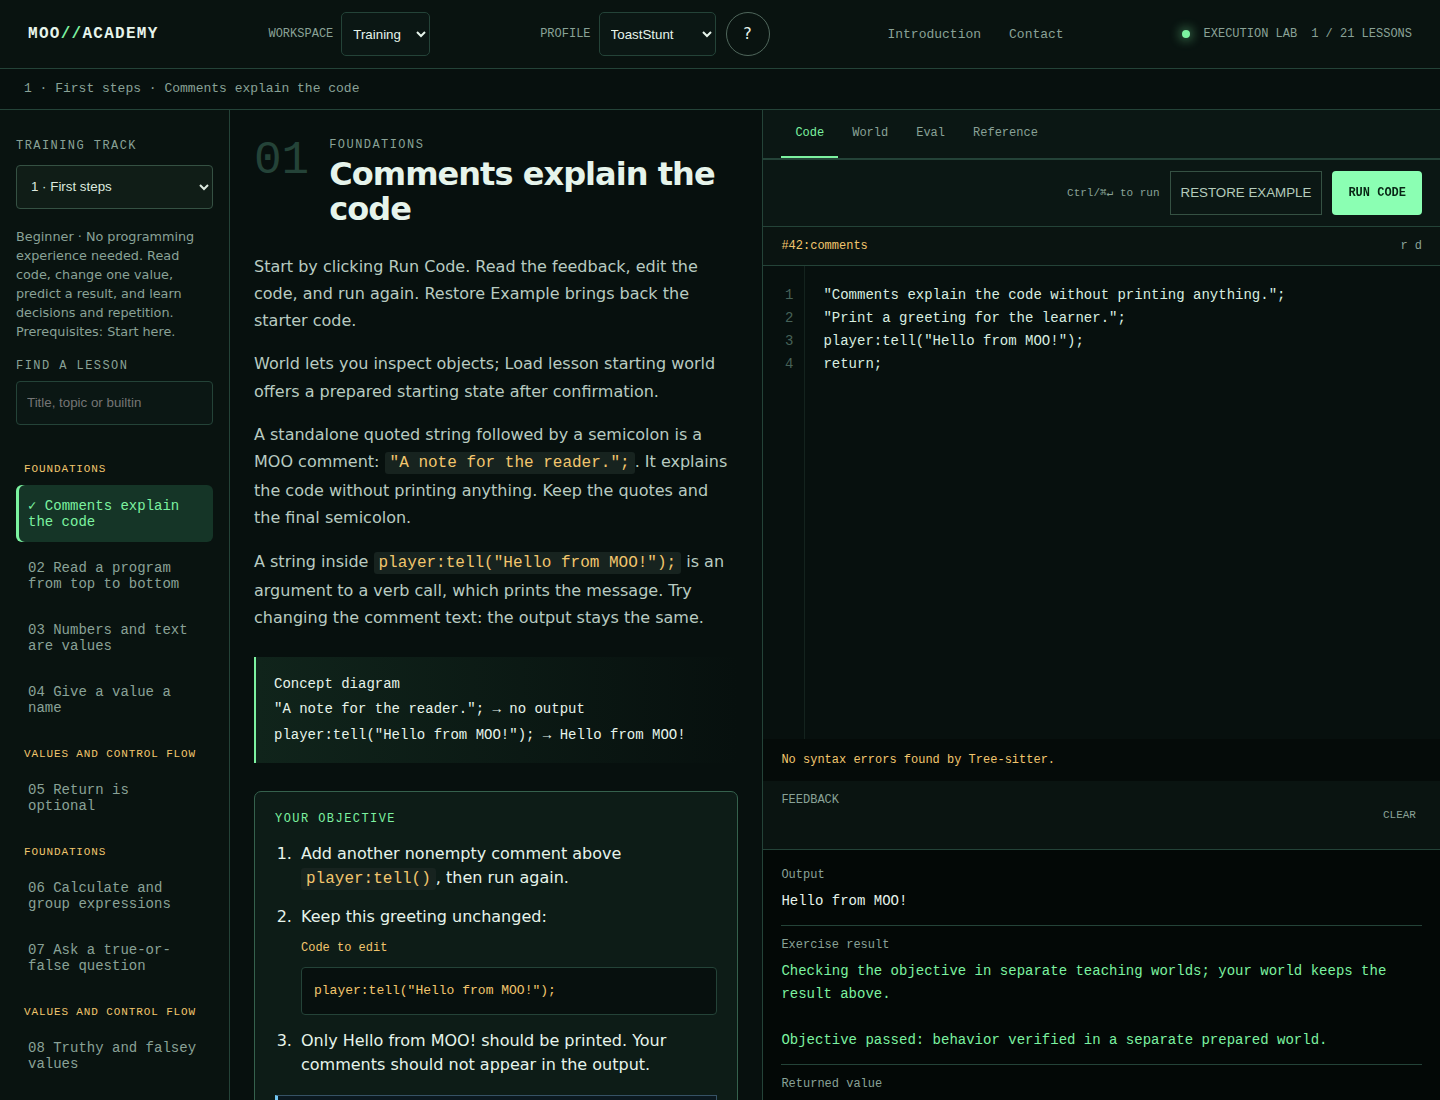Click the 'r d' permission flags
Image resolution: width=1440 pixels, height=1100 pixels.
tap(1411, 246)
